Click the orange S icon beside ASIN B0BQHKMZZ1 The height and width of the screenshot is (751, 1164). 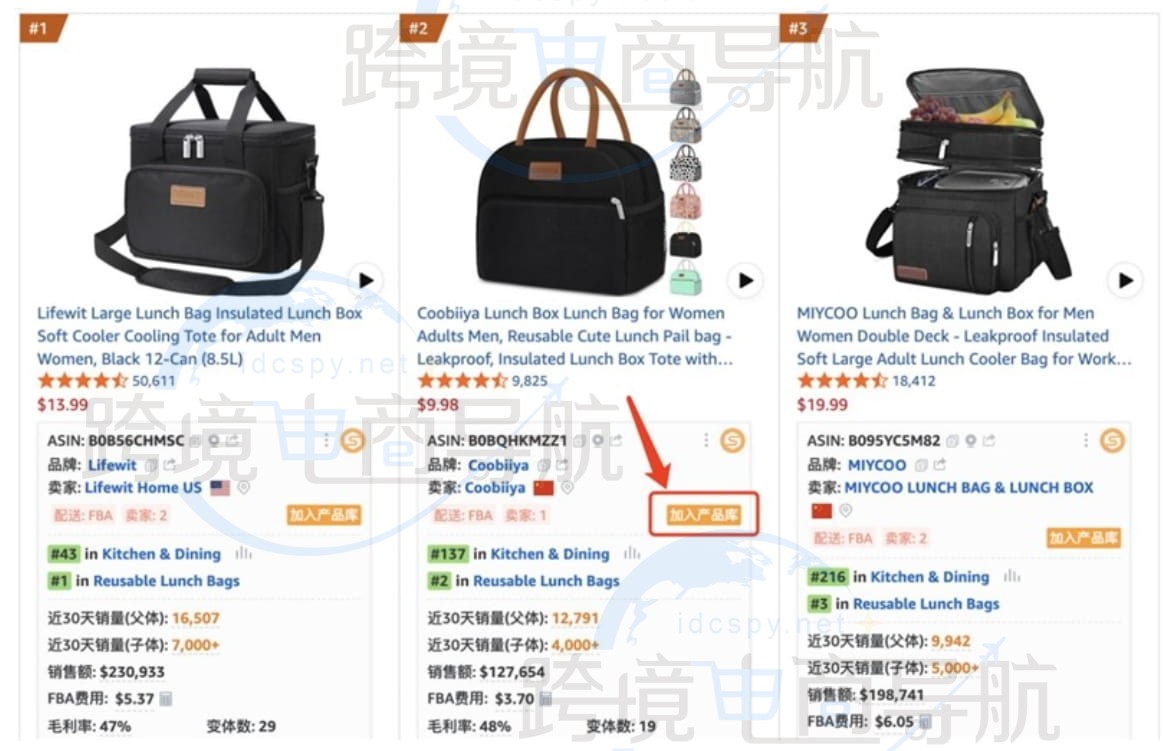[x=733, y=441]
